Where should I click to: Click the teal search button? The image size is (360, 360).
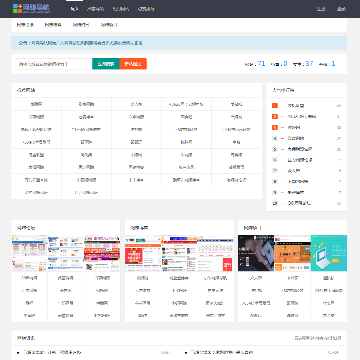tap(106, 64)
